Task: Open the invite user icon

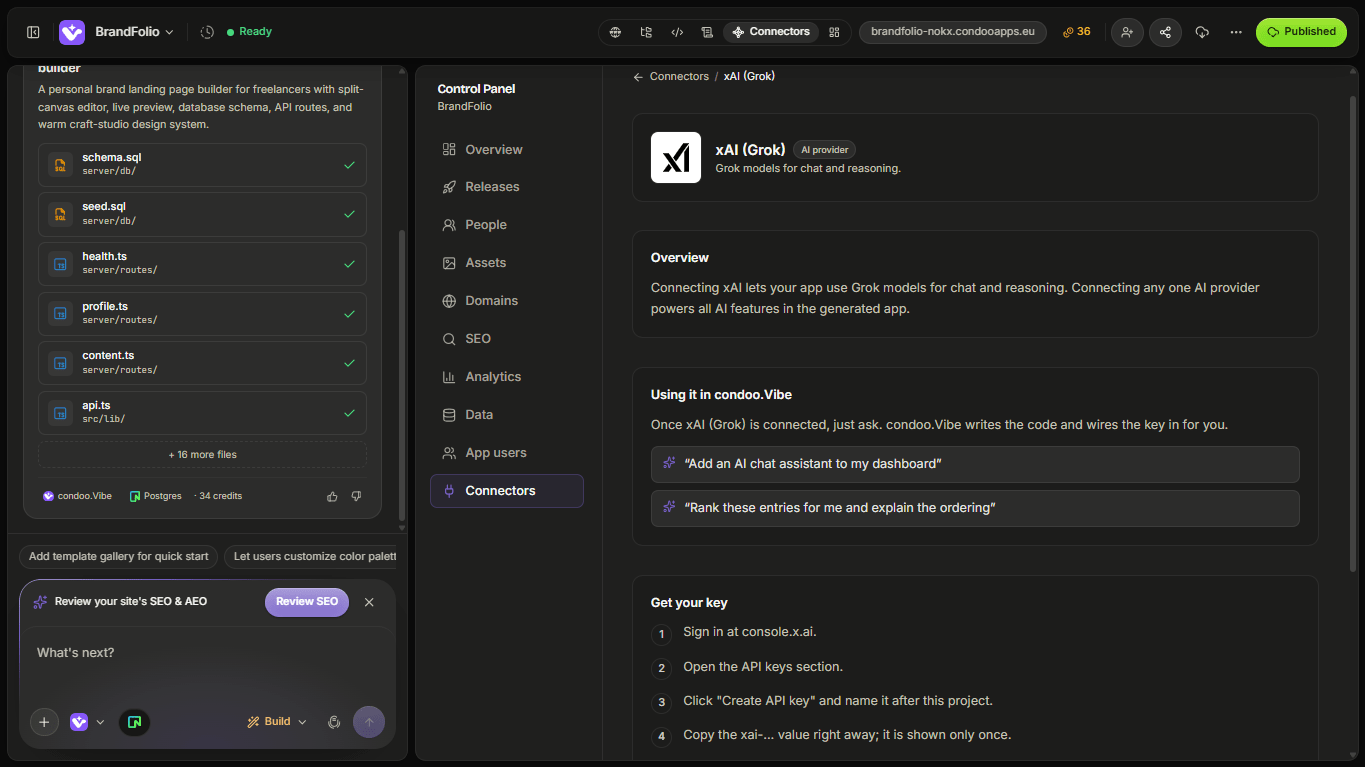Action: pos(1127,32)
